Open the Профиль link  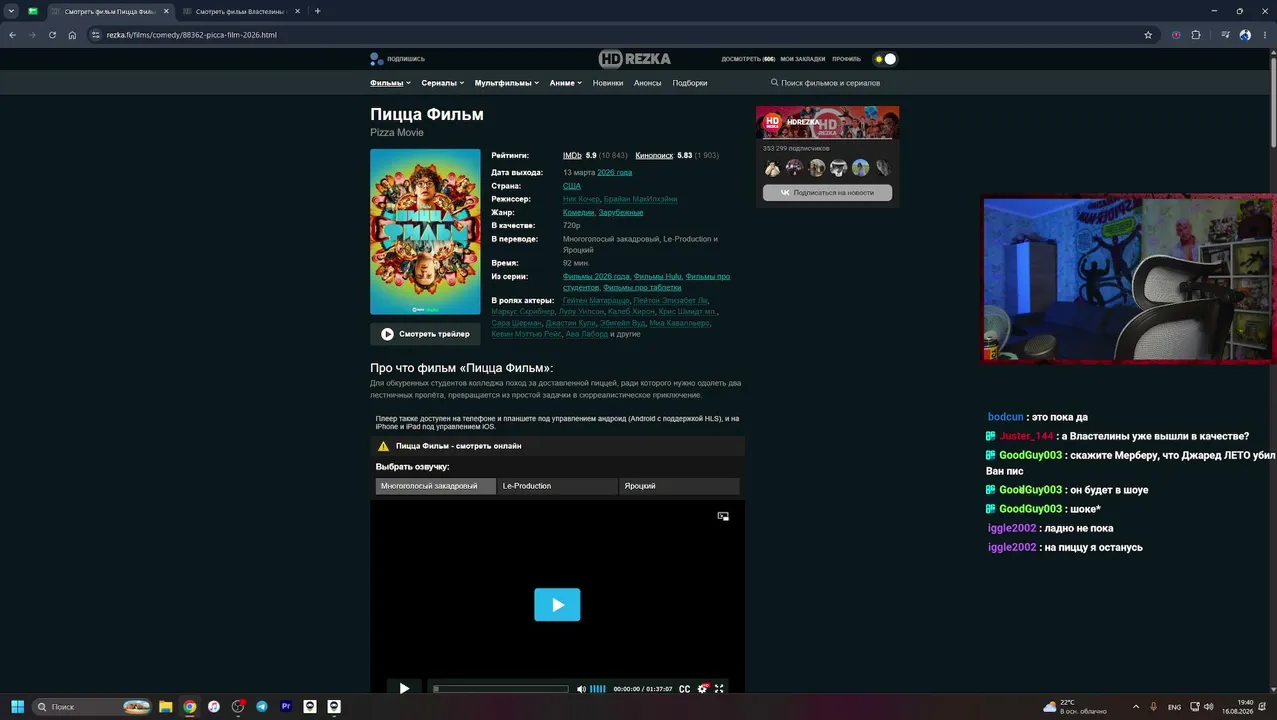point(846,59)
